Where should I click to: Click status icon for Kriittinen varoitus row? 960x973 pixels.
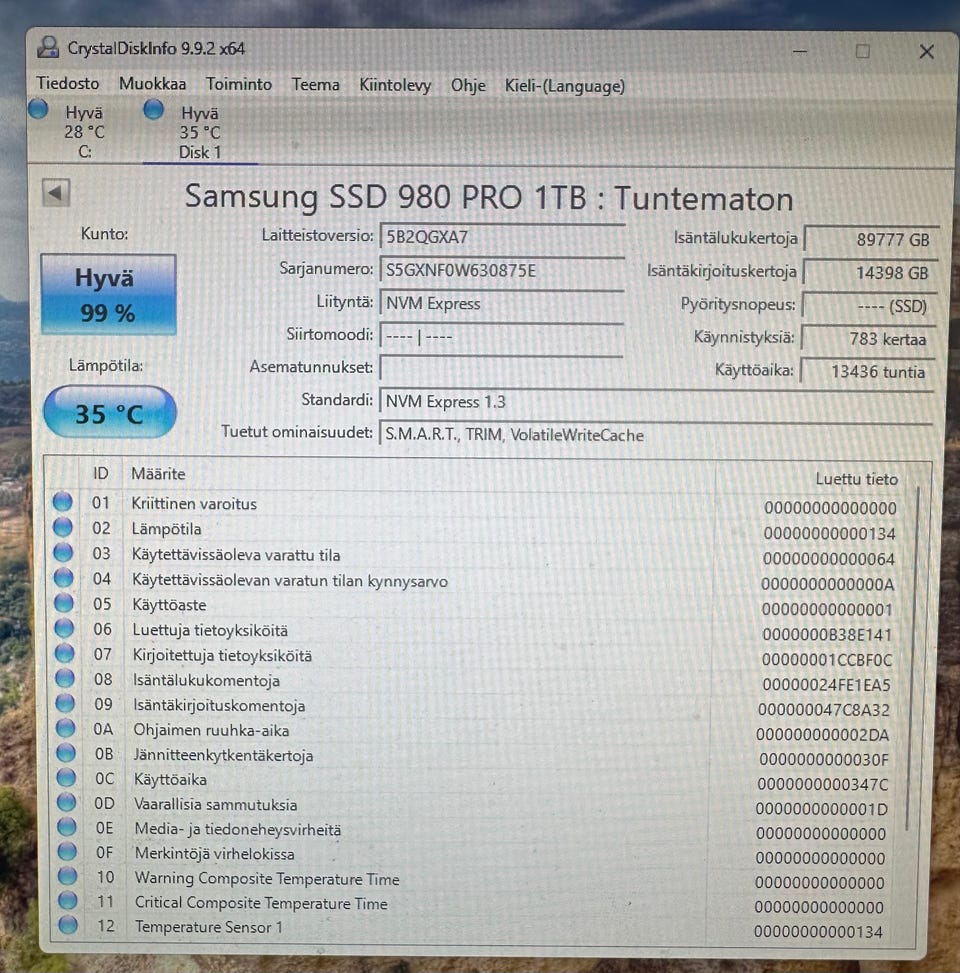(x=63, y=501)
